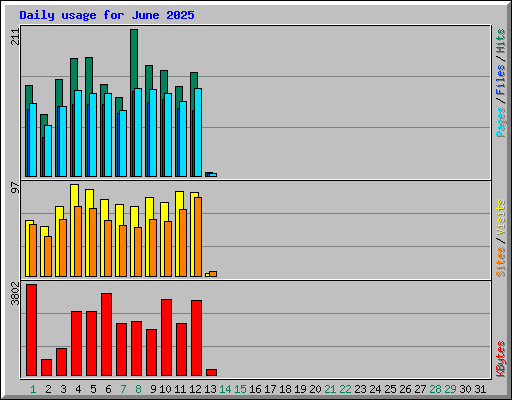Click the '3802' axis value
Screen dimensions: 512x400
point(15,293)
